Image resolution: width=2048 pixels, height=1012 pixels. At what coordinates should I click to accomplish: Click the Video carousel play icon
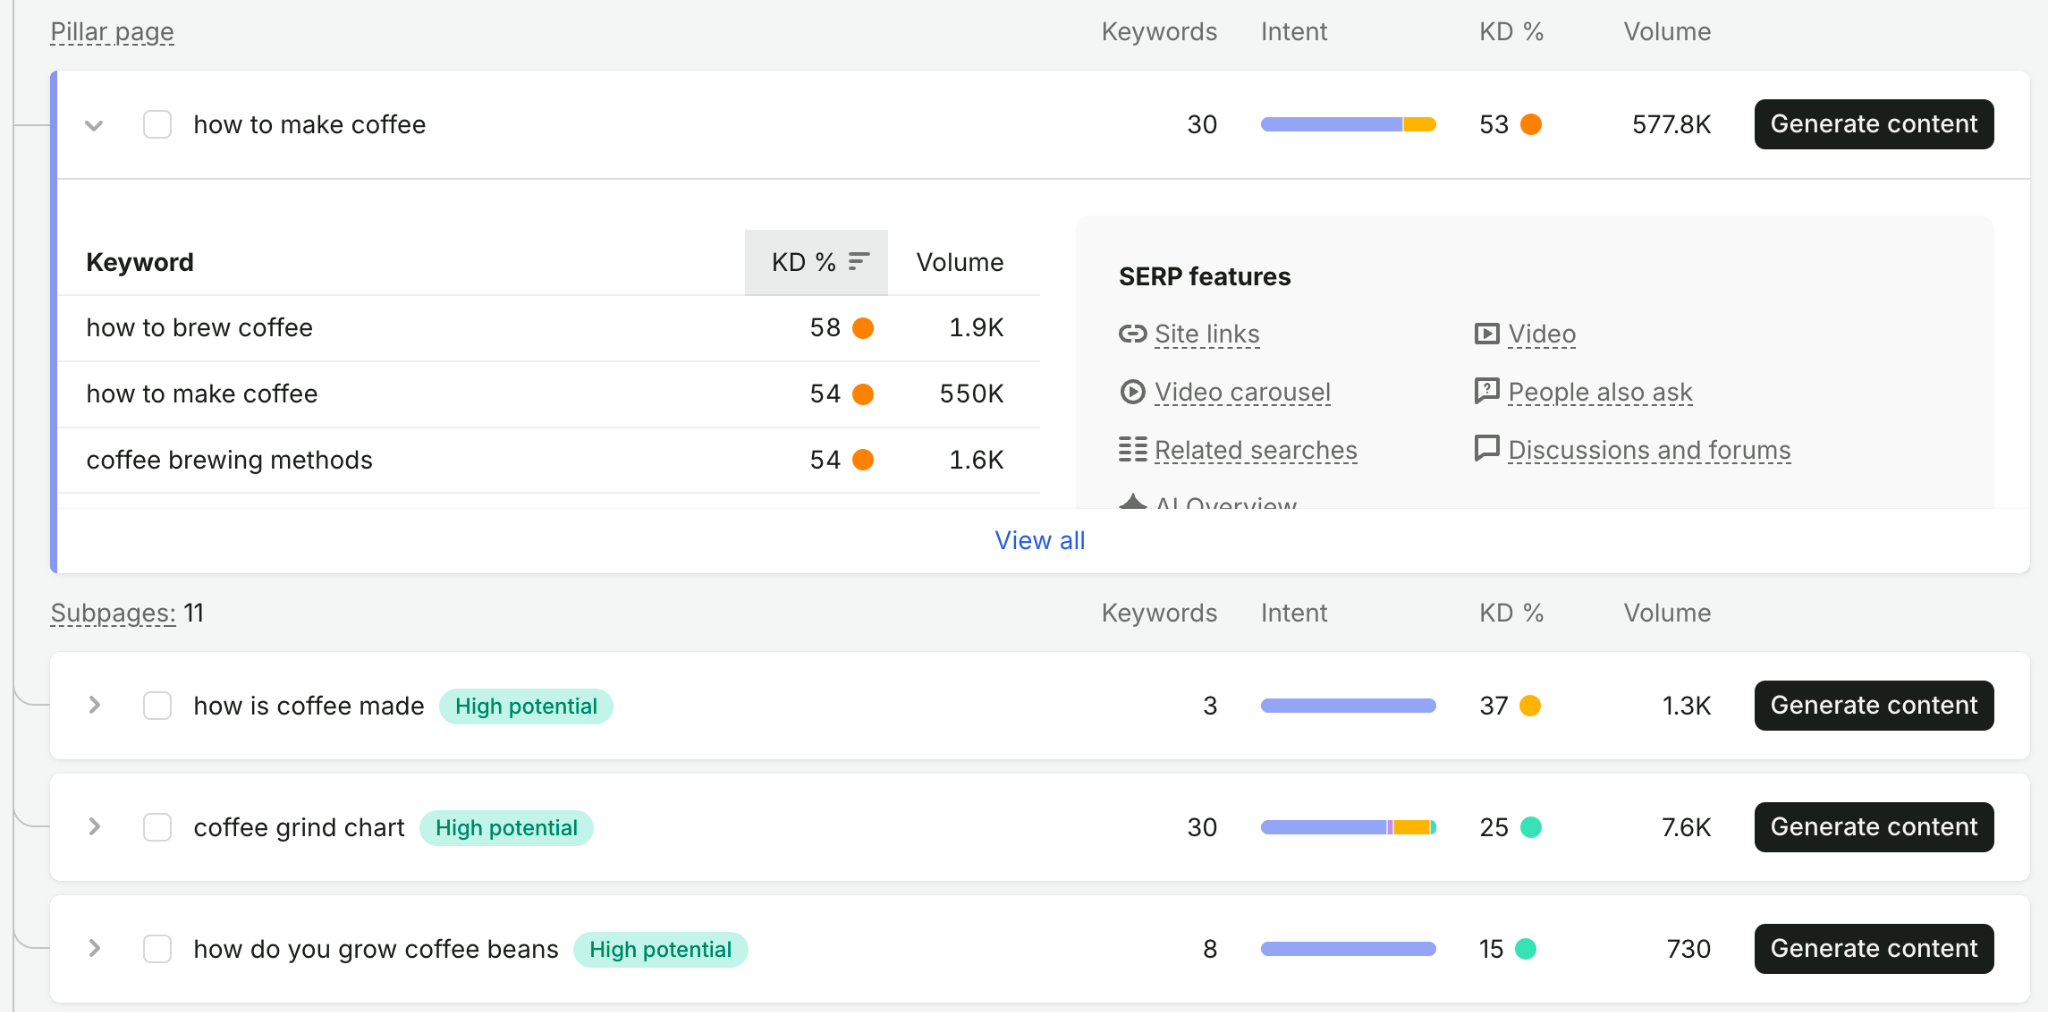tap(1132, 392)
